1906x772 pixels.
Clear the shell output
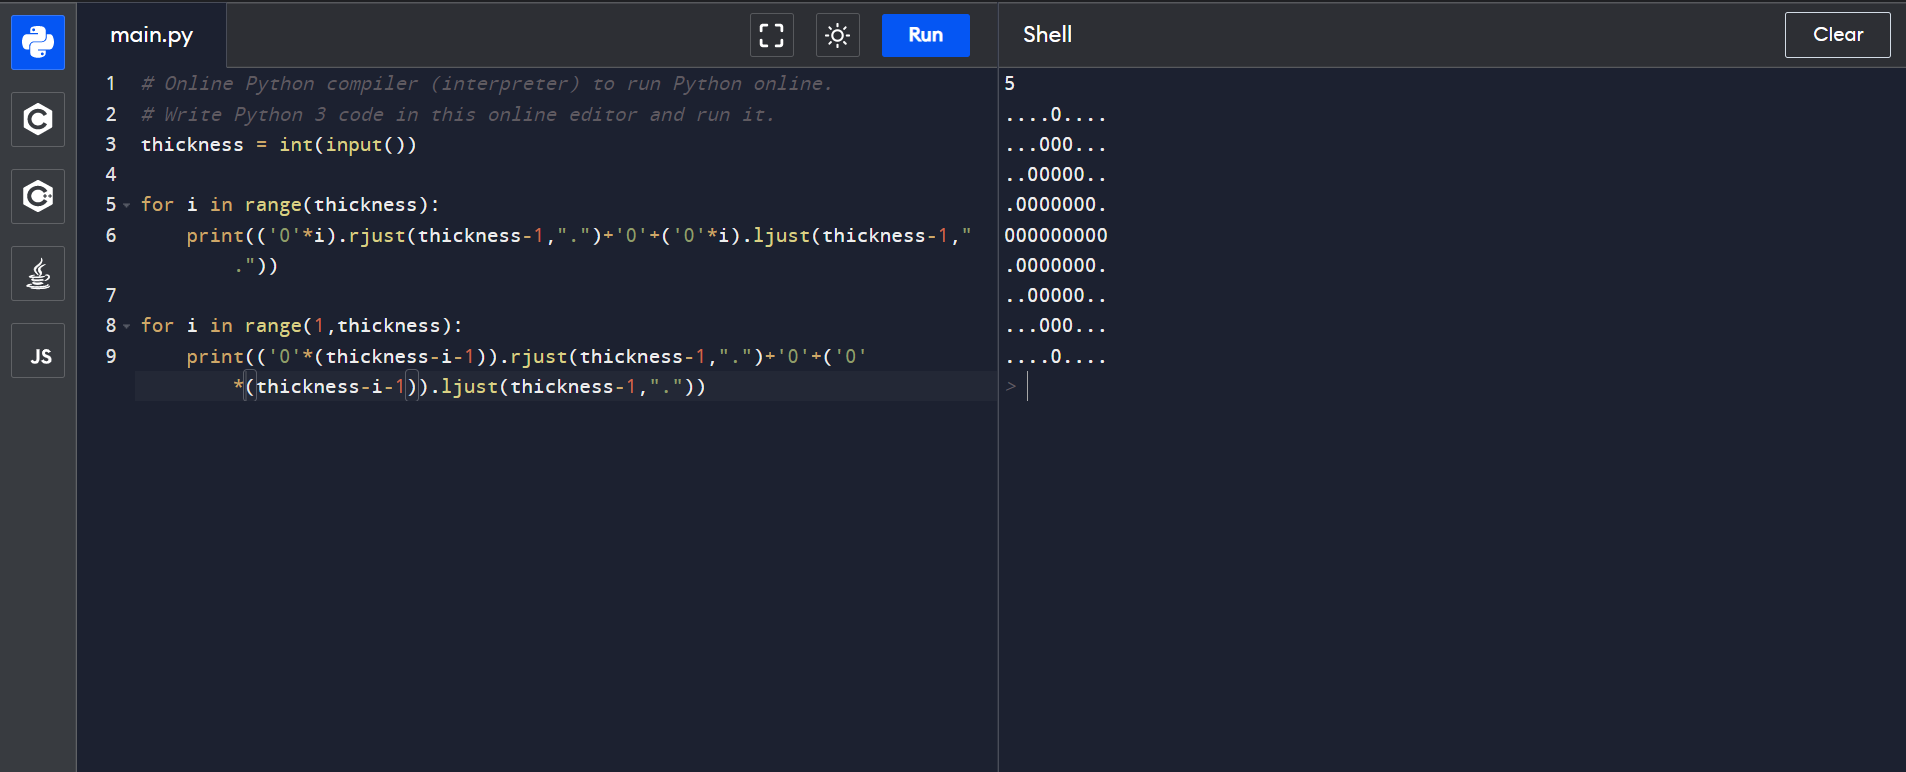point(1837,35)
